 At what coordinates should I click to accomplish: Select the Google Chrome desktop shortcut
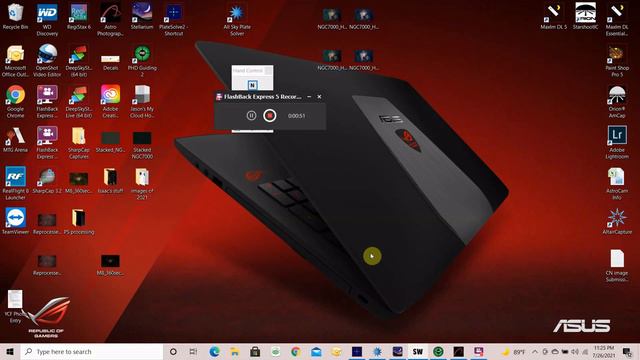(x=15, y=101)
